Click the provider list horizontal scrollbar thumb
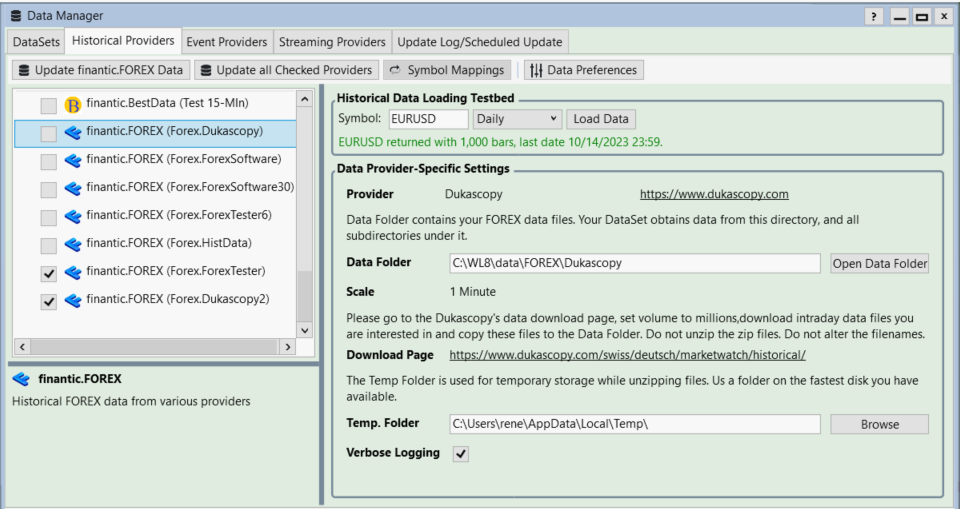This screenshot has width=960, height=509. 154,347
